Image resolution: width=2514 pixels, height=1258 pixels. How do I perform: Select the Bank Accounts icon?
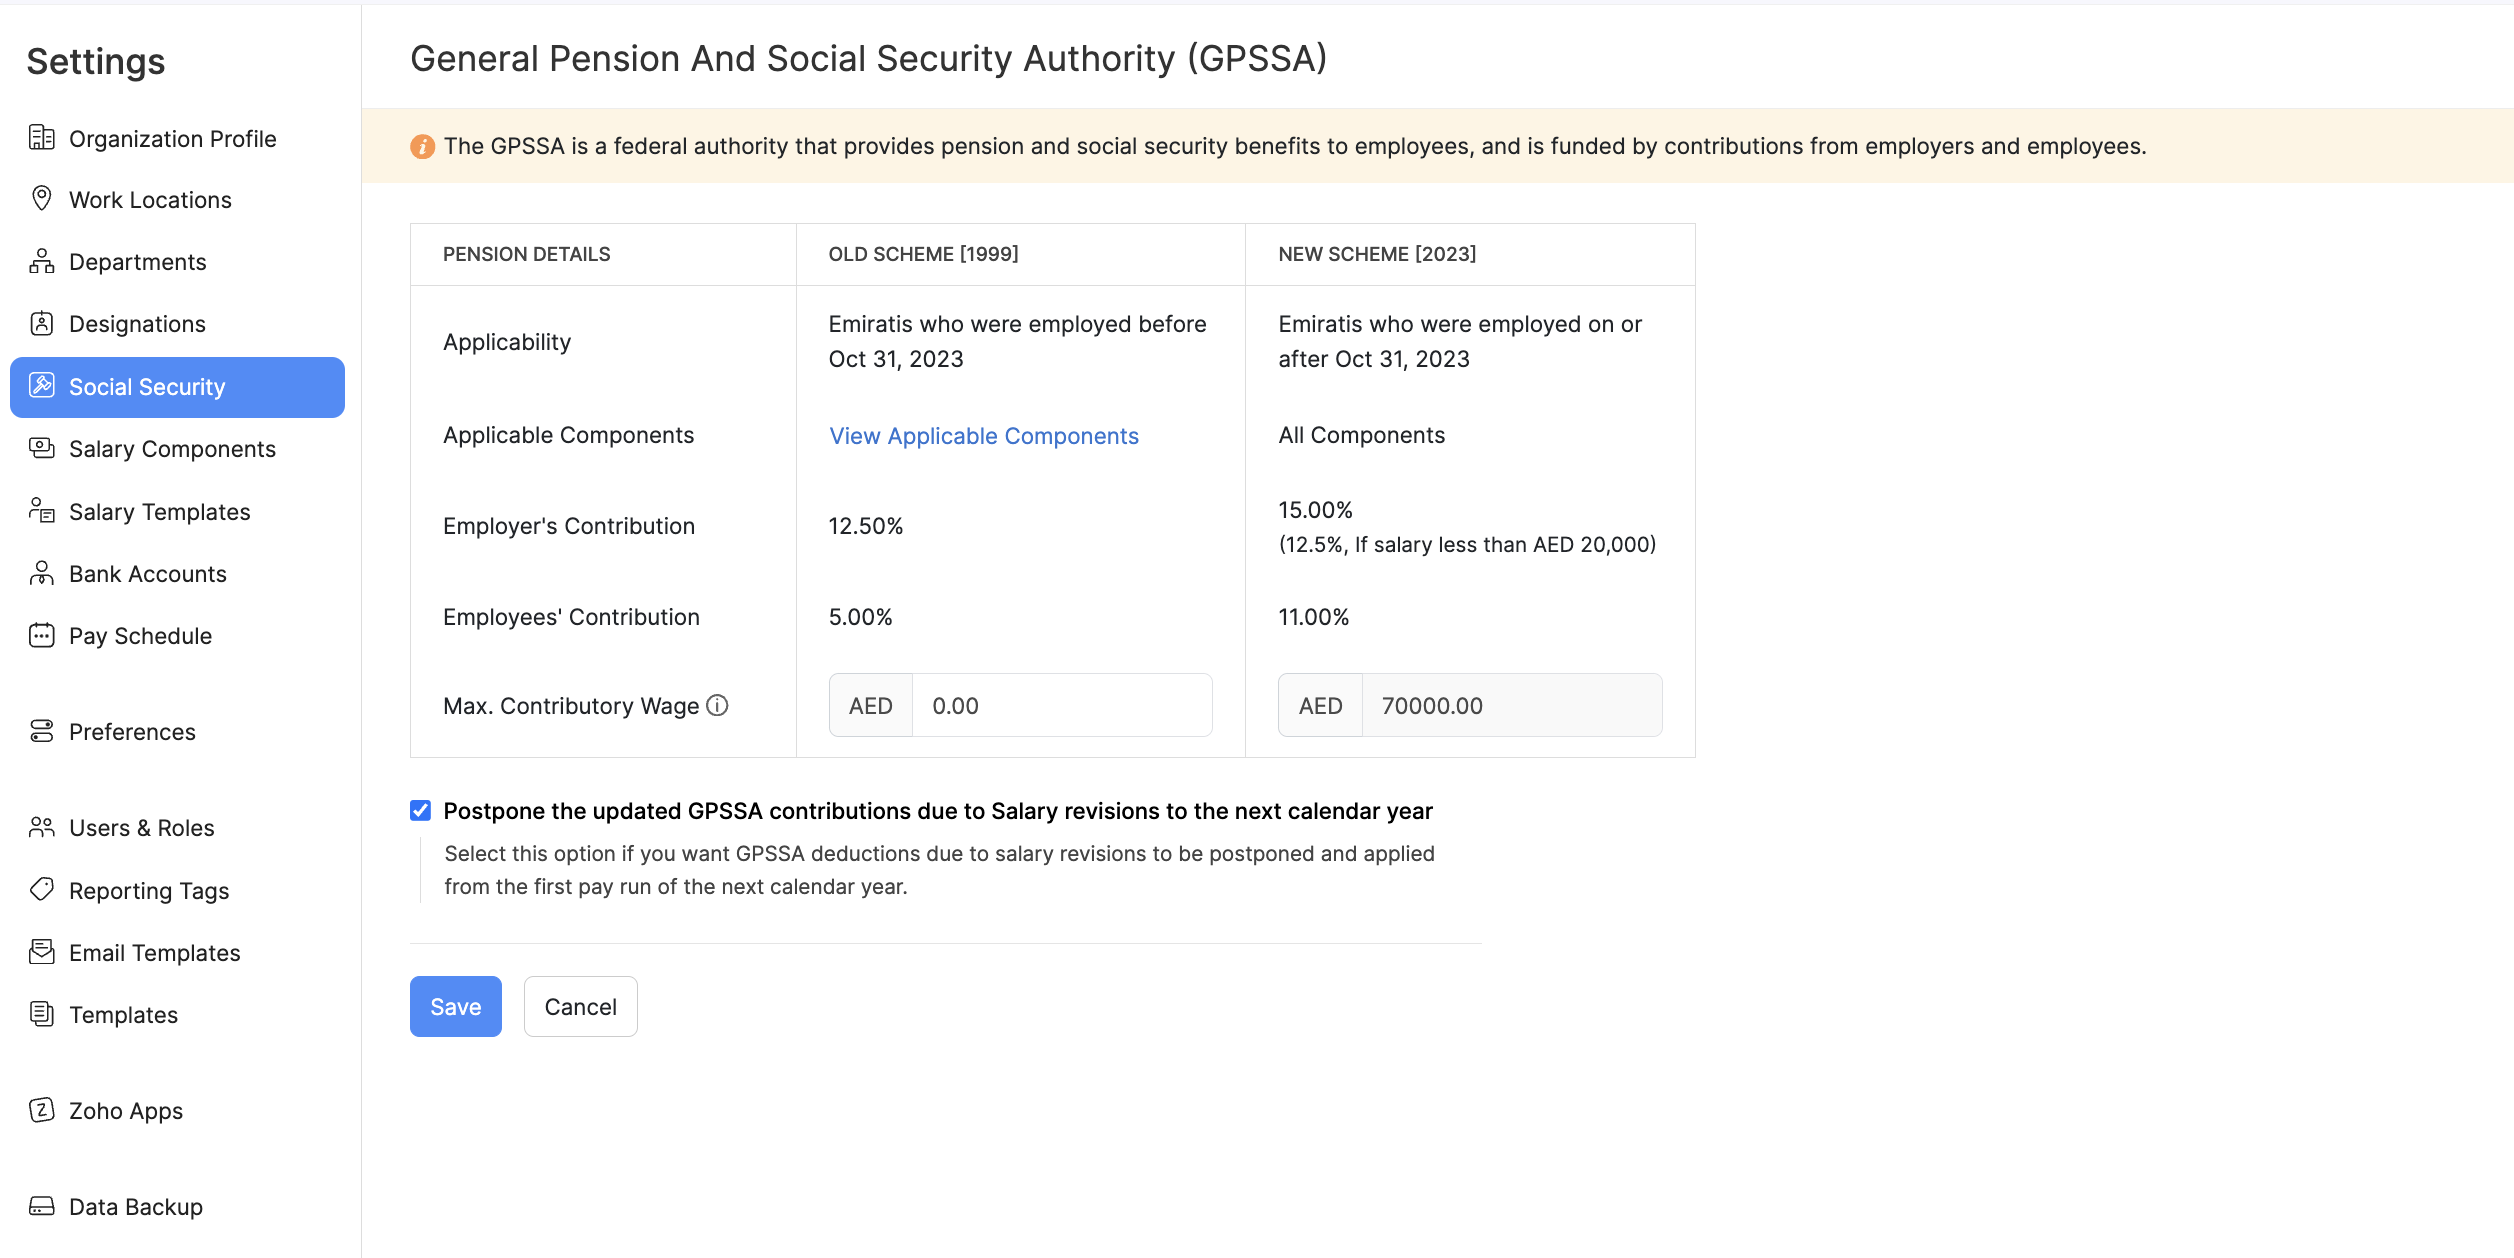[x=42, y=573]
